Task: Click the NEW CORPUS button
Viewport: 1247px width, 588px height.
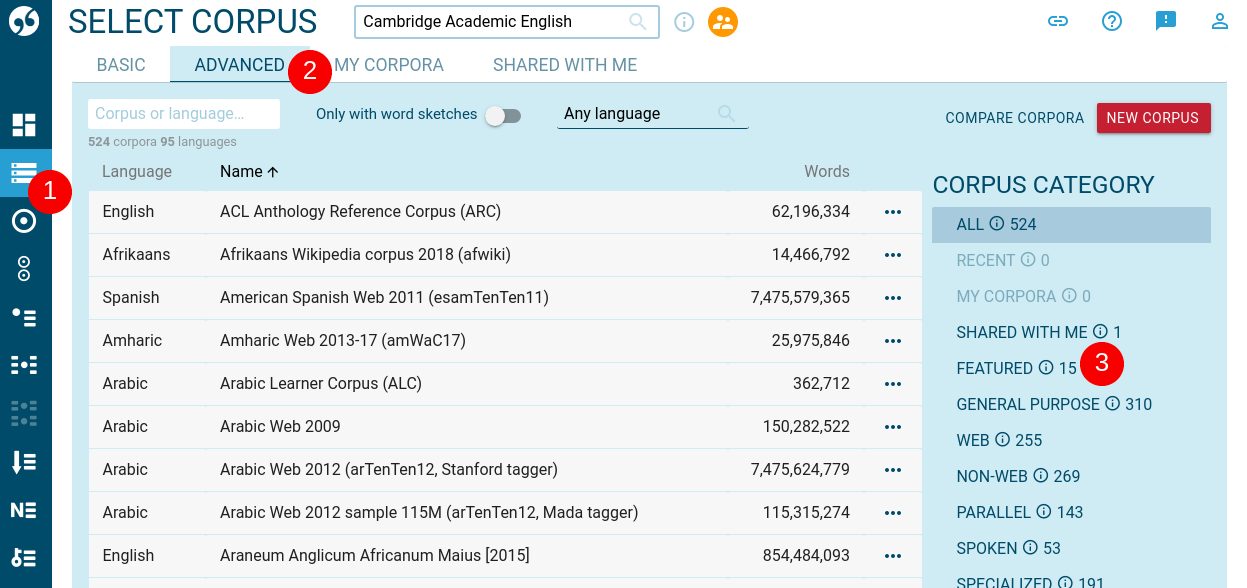Action: pos(1153,117)
